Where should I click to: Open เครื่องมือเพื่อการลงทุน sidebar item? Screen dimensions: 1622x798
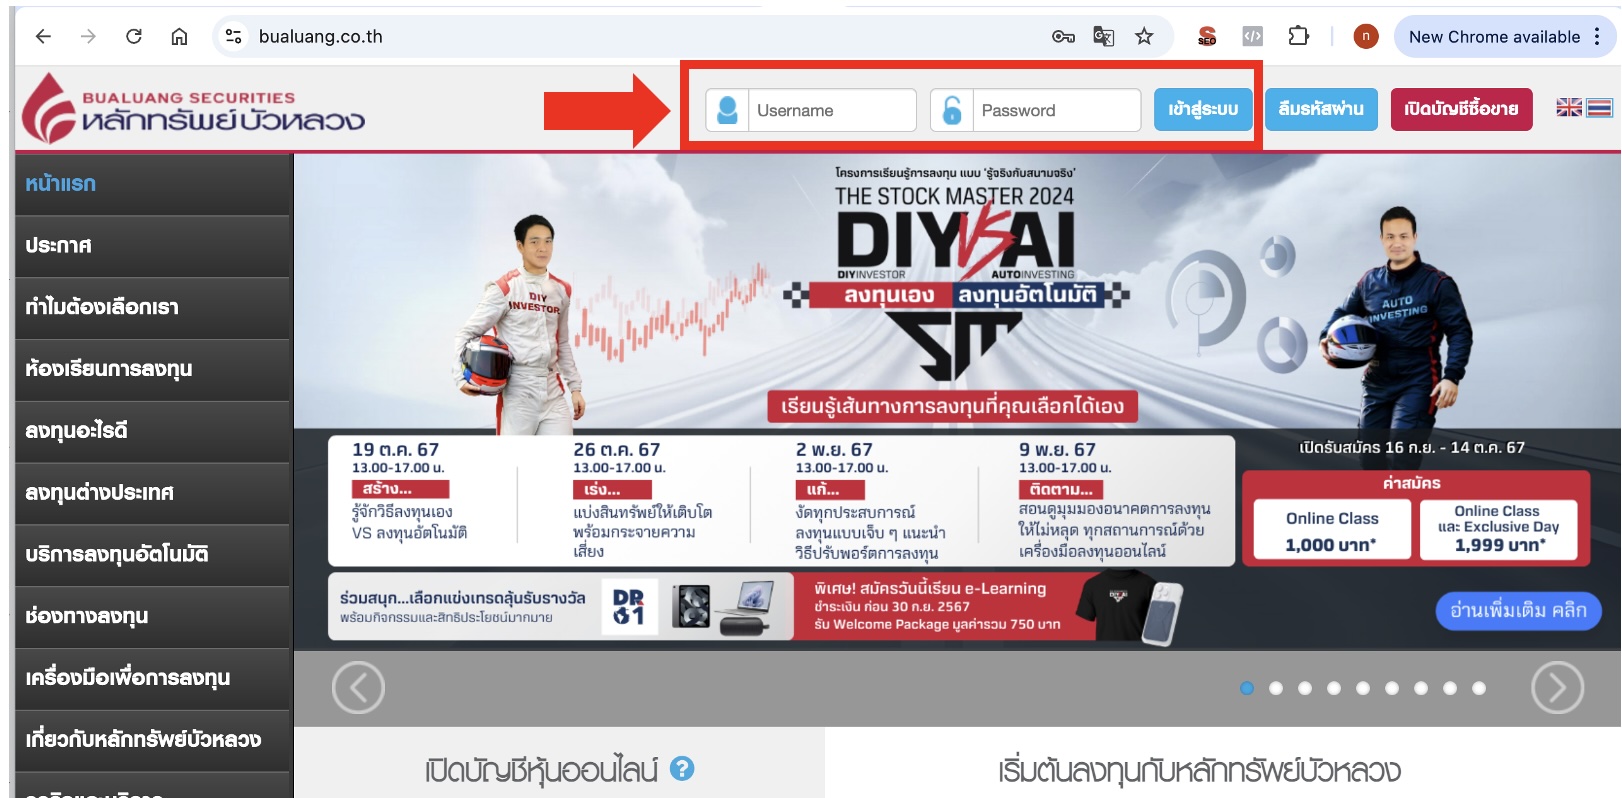coord(152,678)
